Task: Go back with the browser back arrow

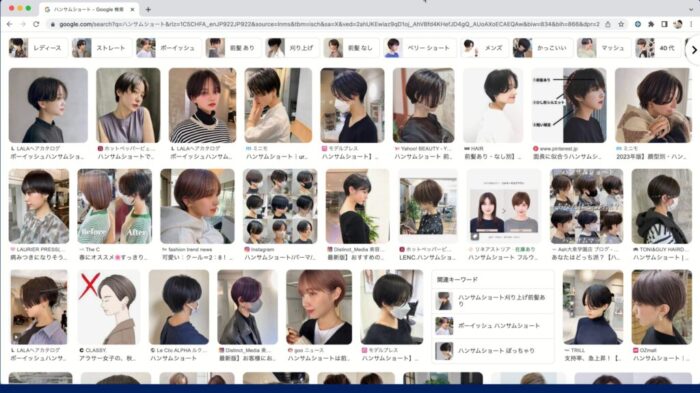Action: tap(10, 24)
